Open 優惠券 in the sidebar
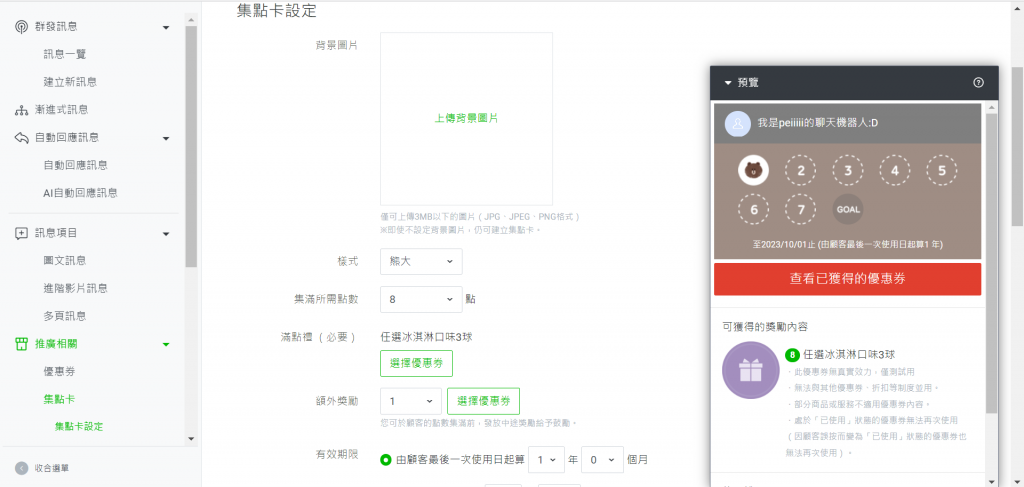 tap(59, 371)
